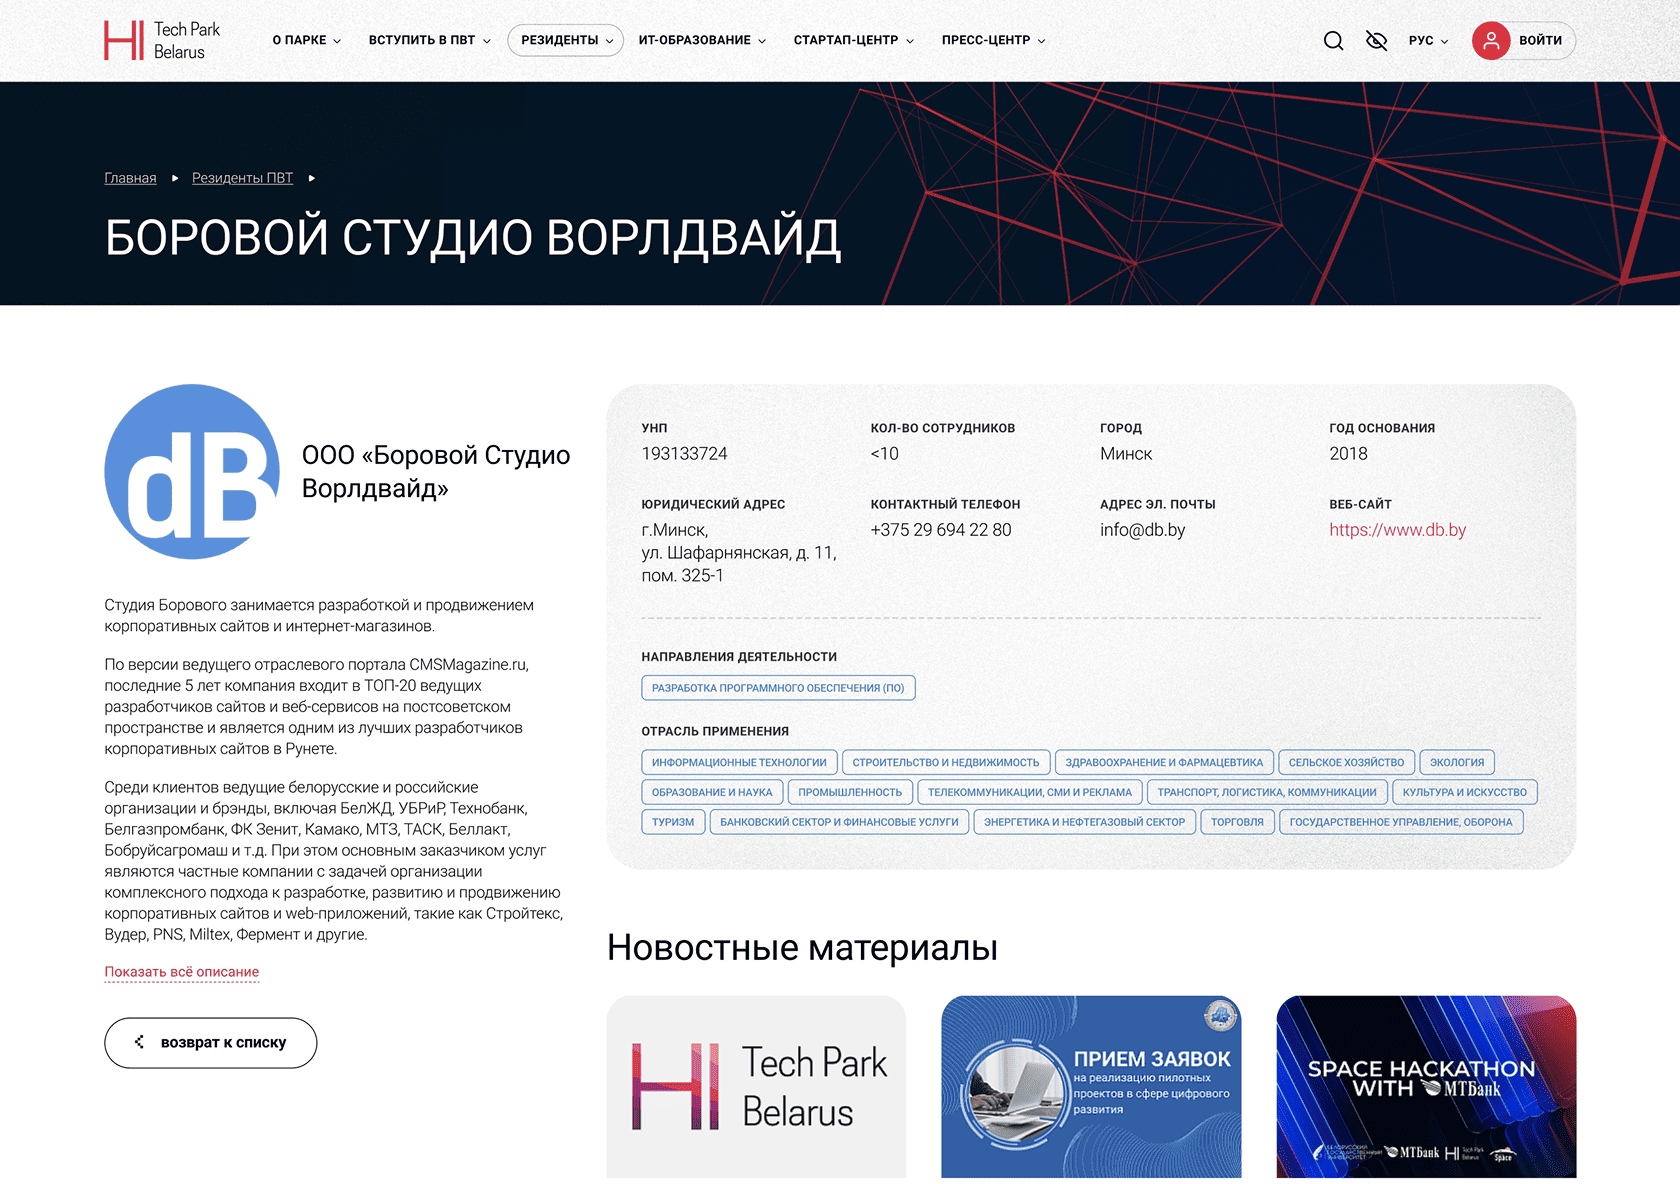Click the dB company logo
1680x1184 pixels.
click(x=192, y=472)
